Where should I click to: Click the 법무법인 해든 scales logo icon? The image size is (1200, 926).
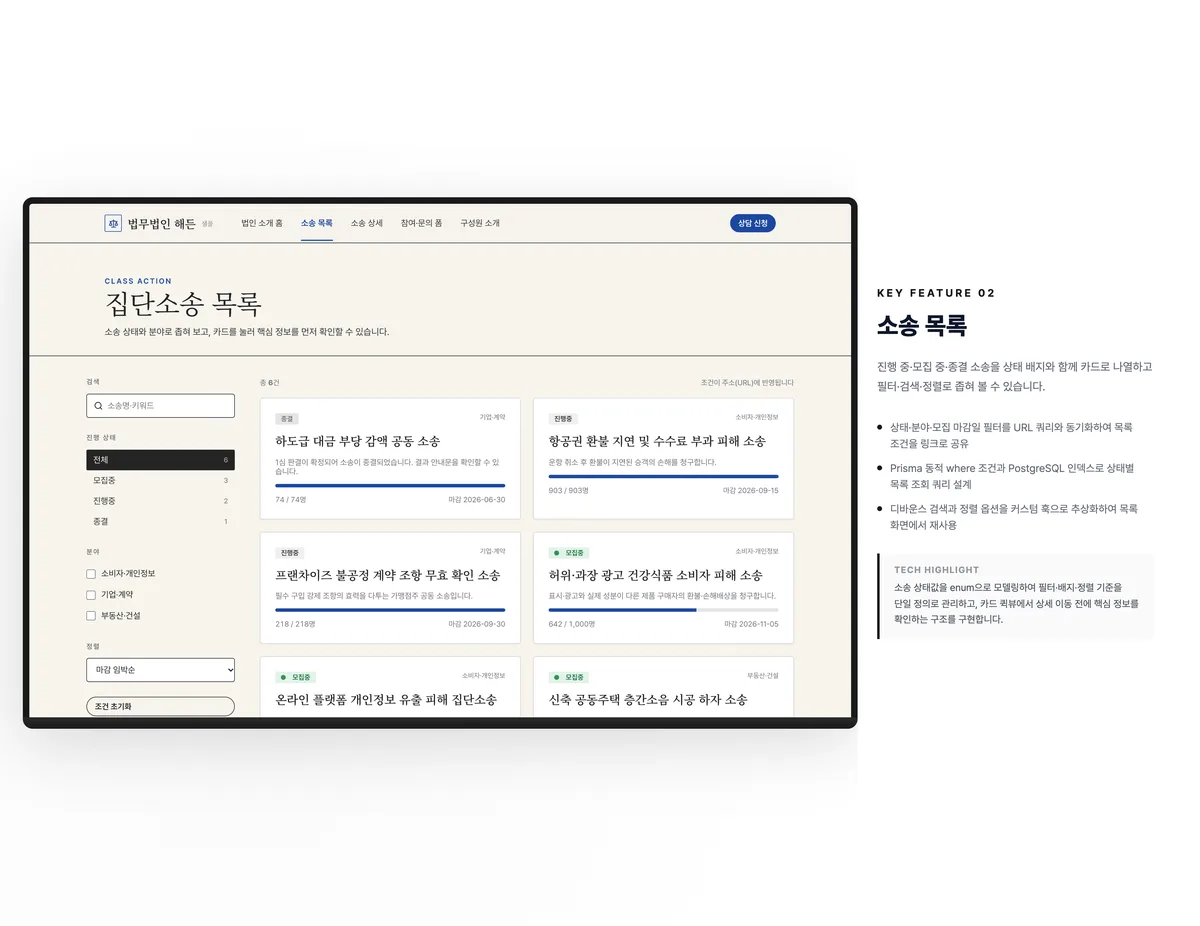point(113,223)
